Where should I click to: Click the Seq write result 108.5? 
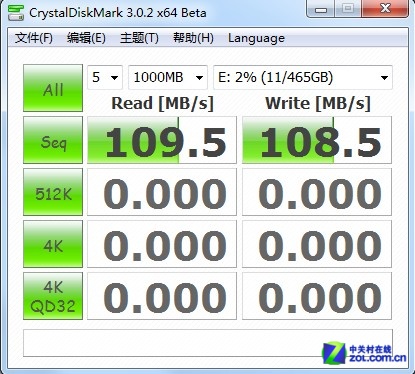(317, 140)
